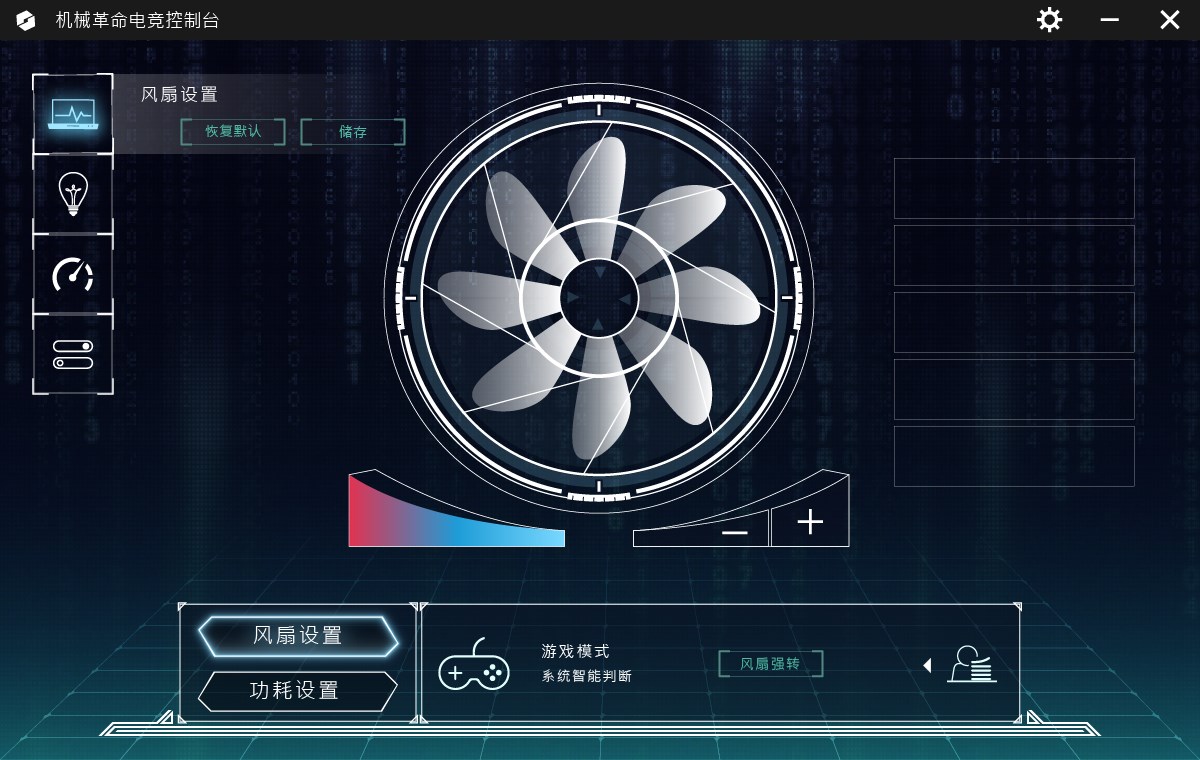This screenshot has width=1200, height=760.
Task: Toggle the 风扇强转 button
Action: pyautogui.click(x=770, y=664)
